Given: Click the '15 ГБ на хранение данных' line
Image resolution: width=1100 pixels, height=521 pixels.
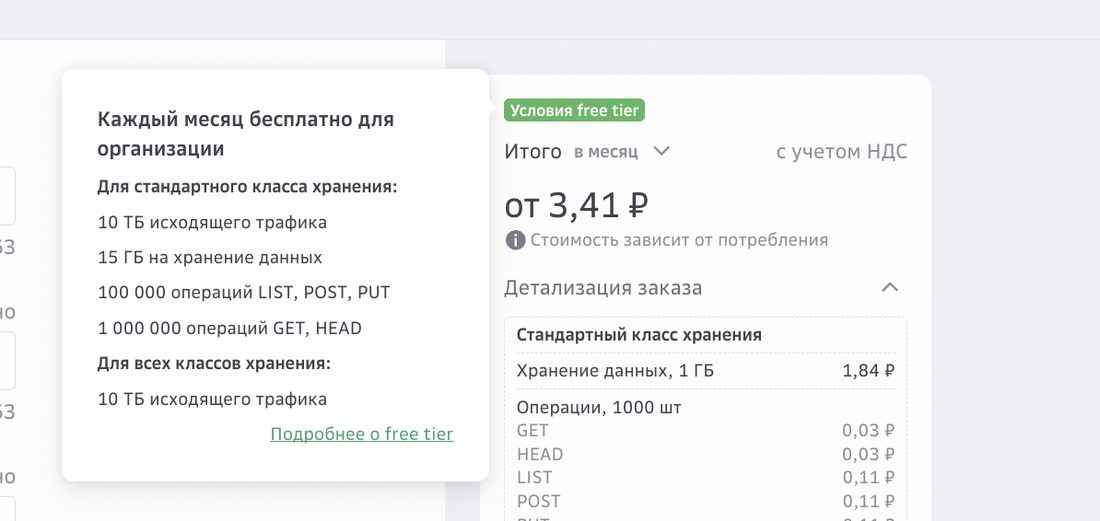Looking at the screenshot, I should coord(210,257).
